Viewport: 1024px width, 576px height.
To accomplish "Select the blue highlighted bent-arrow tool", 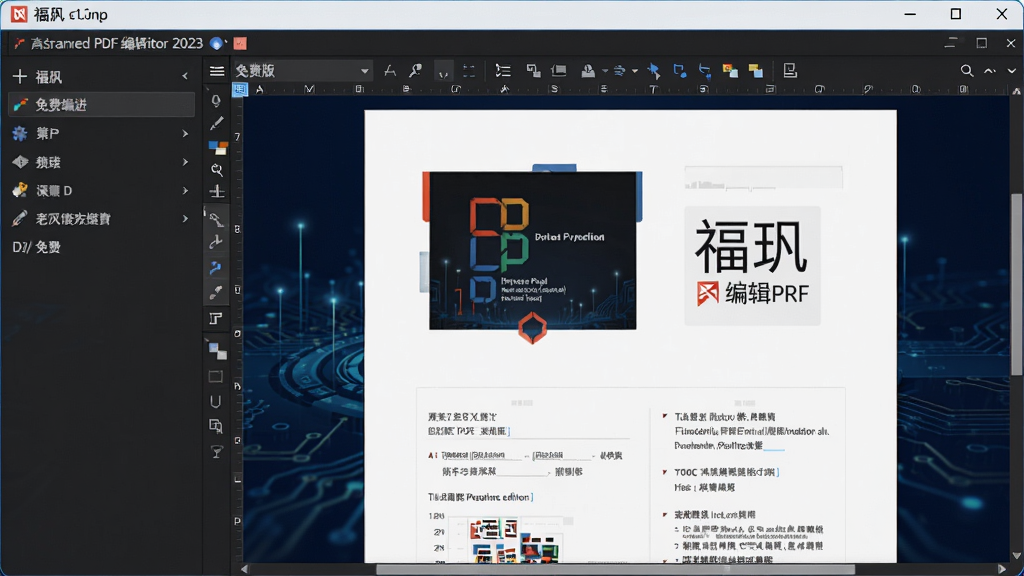I will [216, 268].
